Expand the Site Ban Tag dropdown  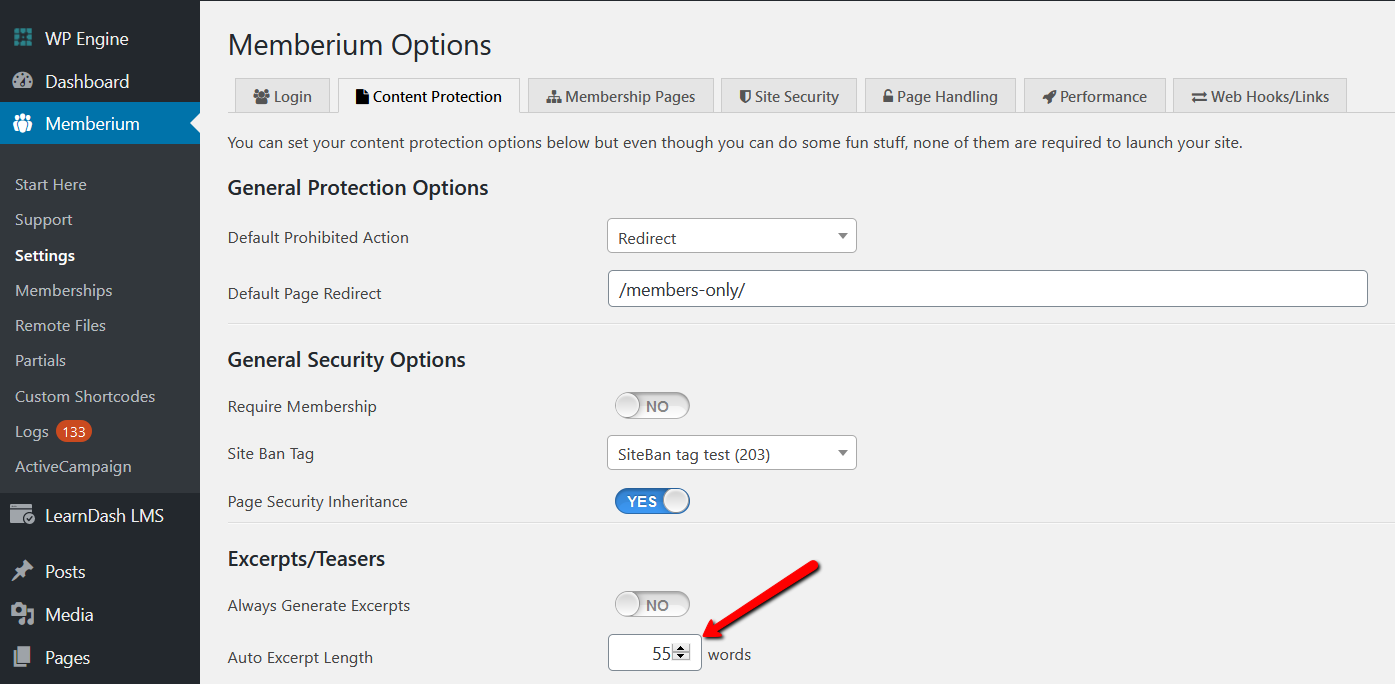(x=732, y=453)
